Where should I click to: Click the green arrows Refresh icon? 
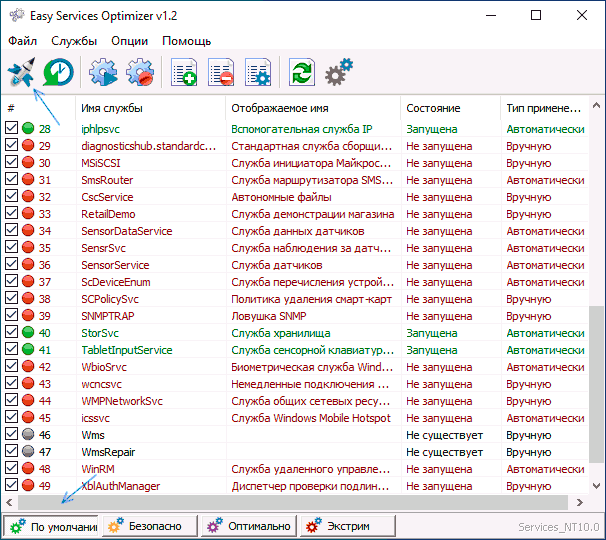[x=302, y=72]
